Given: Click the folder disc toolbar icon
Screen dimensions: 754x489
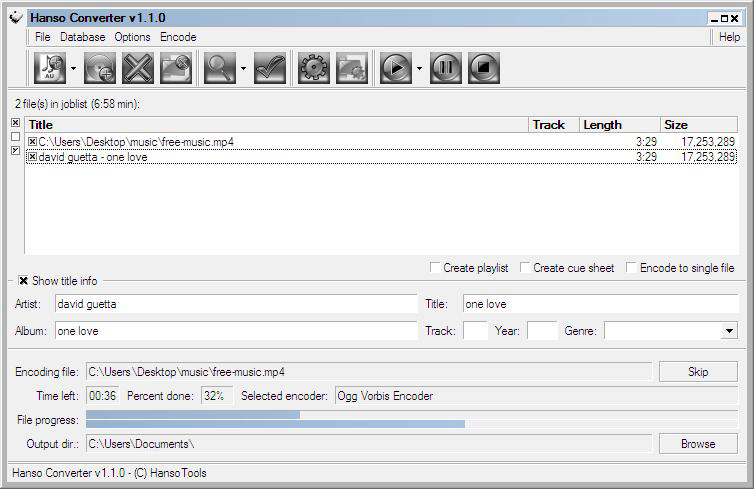Looking at the screenshot, I should pyautogui.click(x=176, y=68).
